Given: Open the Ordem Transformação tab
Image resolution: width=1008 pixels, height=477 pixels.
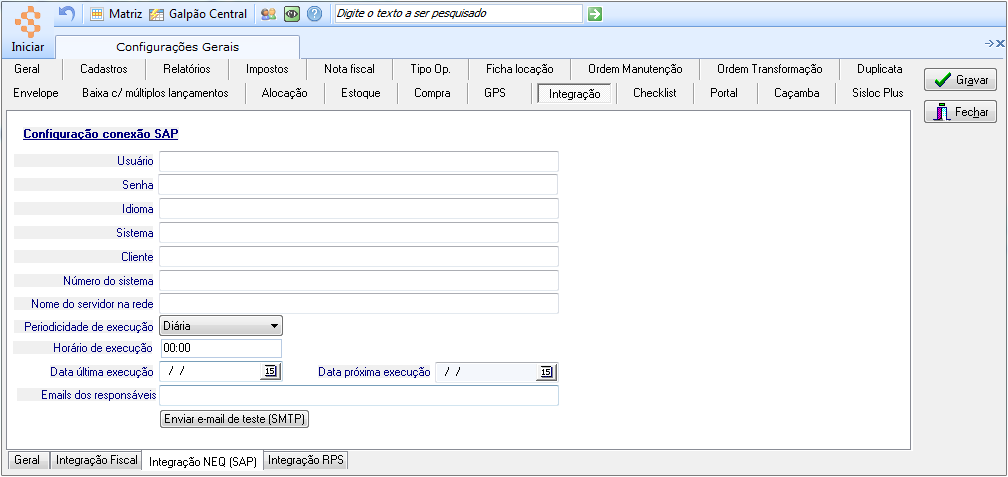Looking at the screenshot, I should 770,69.
